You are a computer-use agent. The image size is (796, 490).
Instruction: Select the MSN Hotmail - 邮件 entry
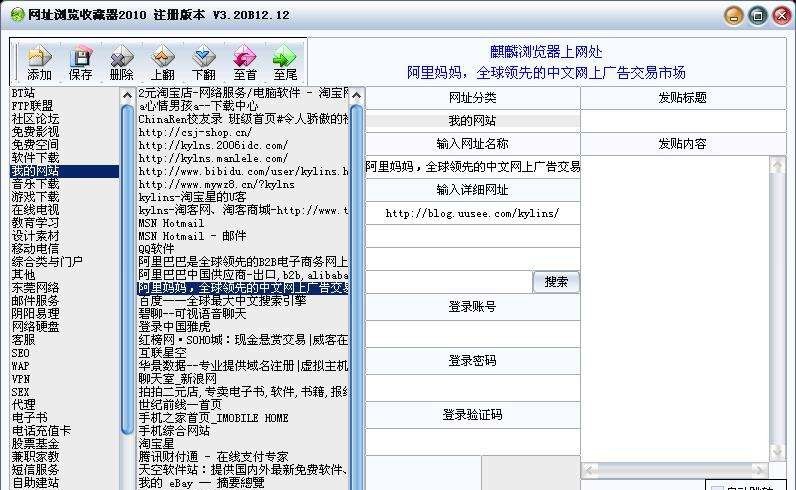(192, 236)
